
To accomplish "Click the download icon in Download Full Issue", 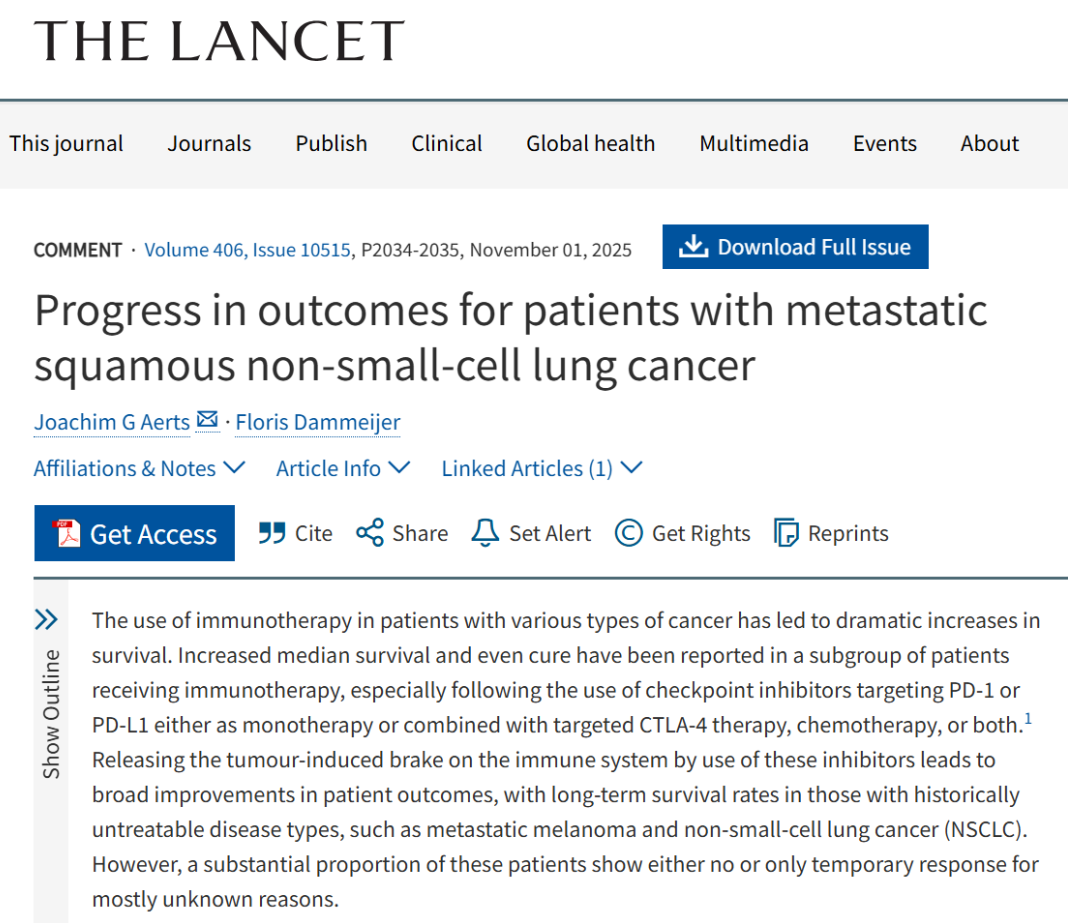I will pyautogui.click(x=692, y=247).
